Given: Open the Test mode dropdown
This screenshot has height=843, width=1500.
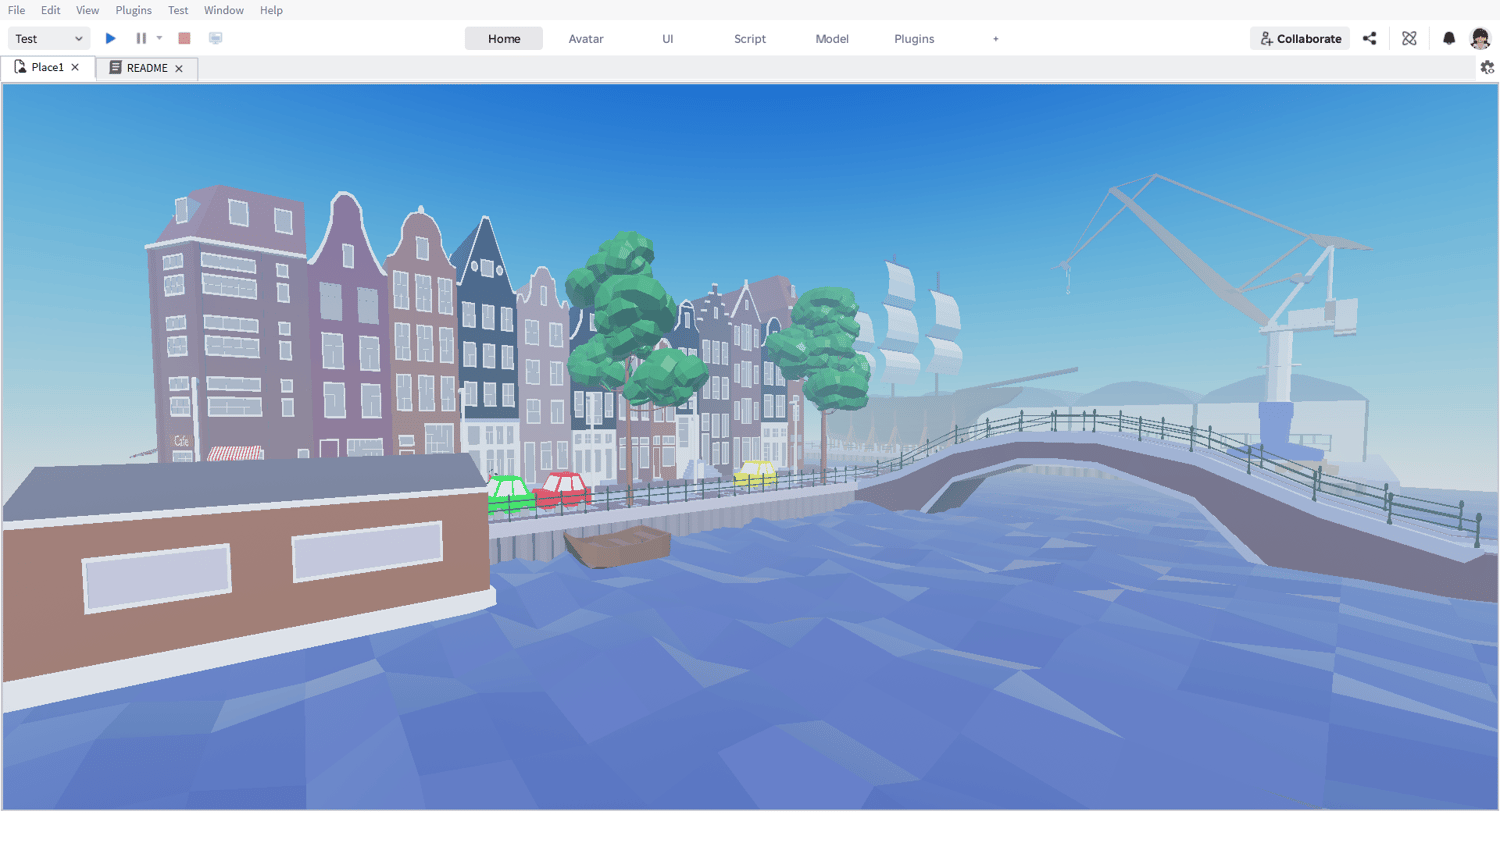Looking at the screenshot, I should tap(49, 38).
